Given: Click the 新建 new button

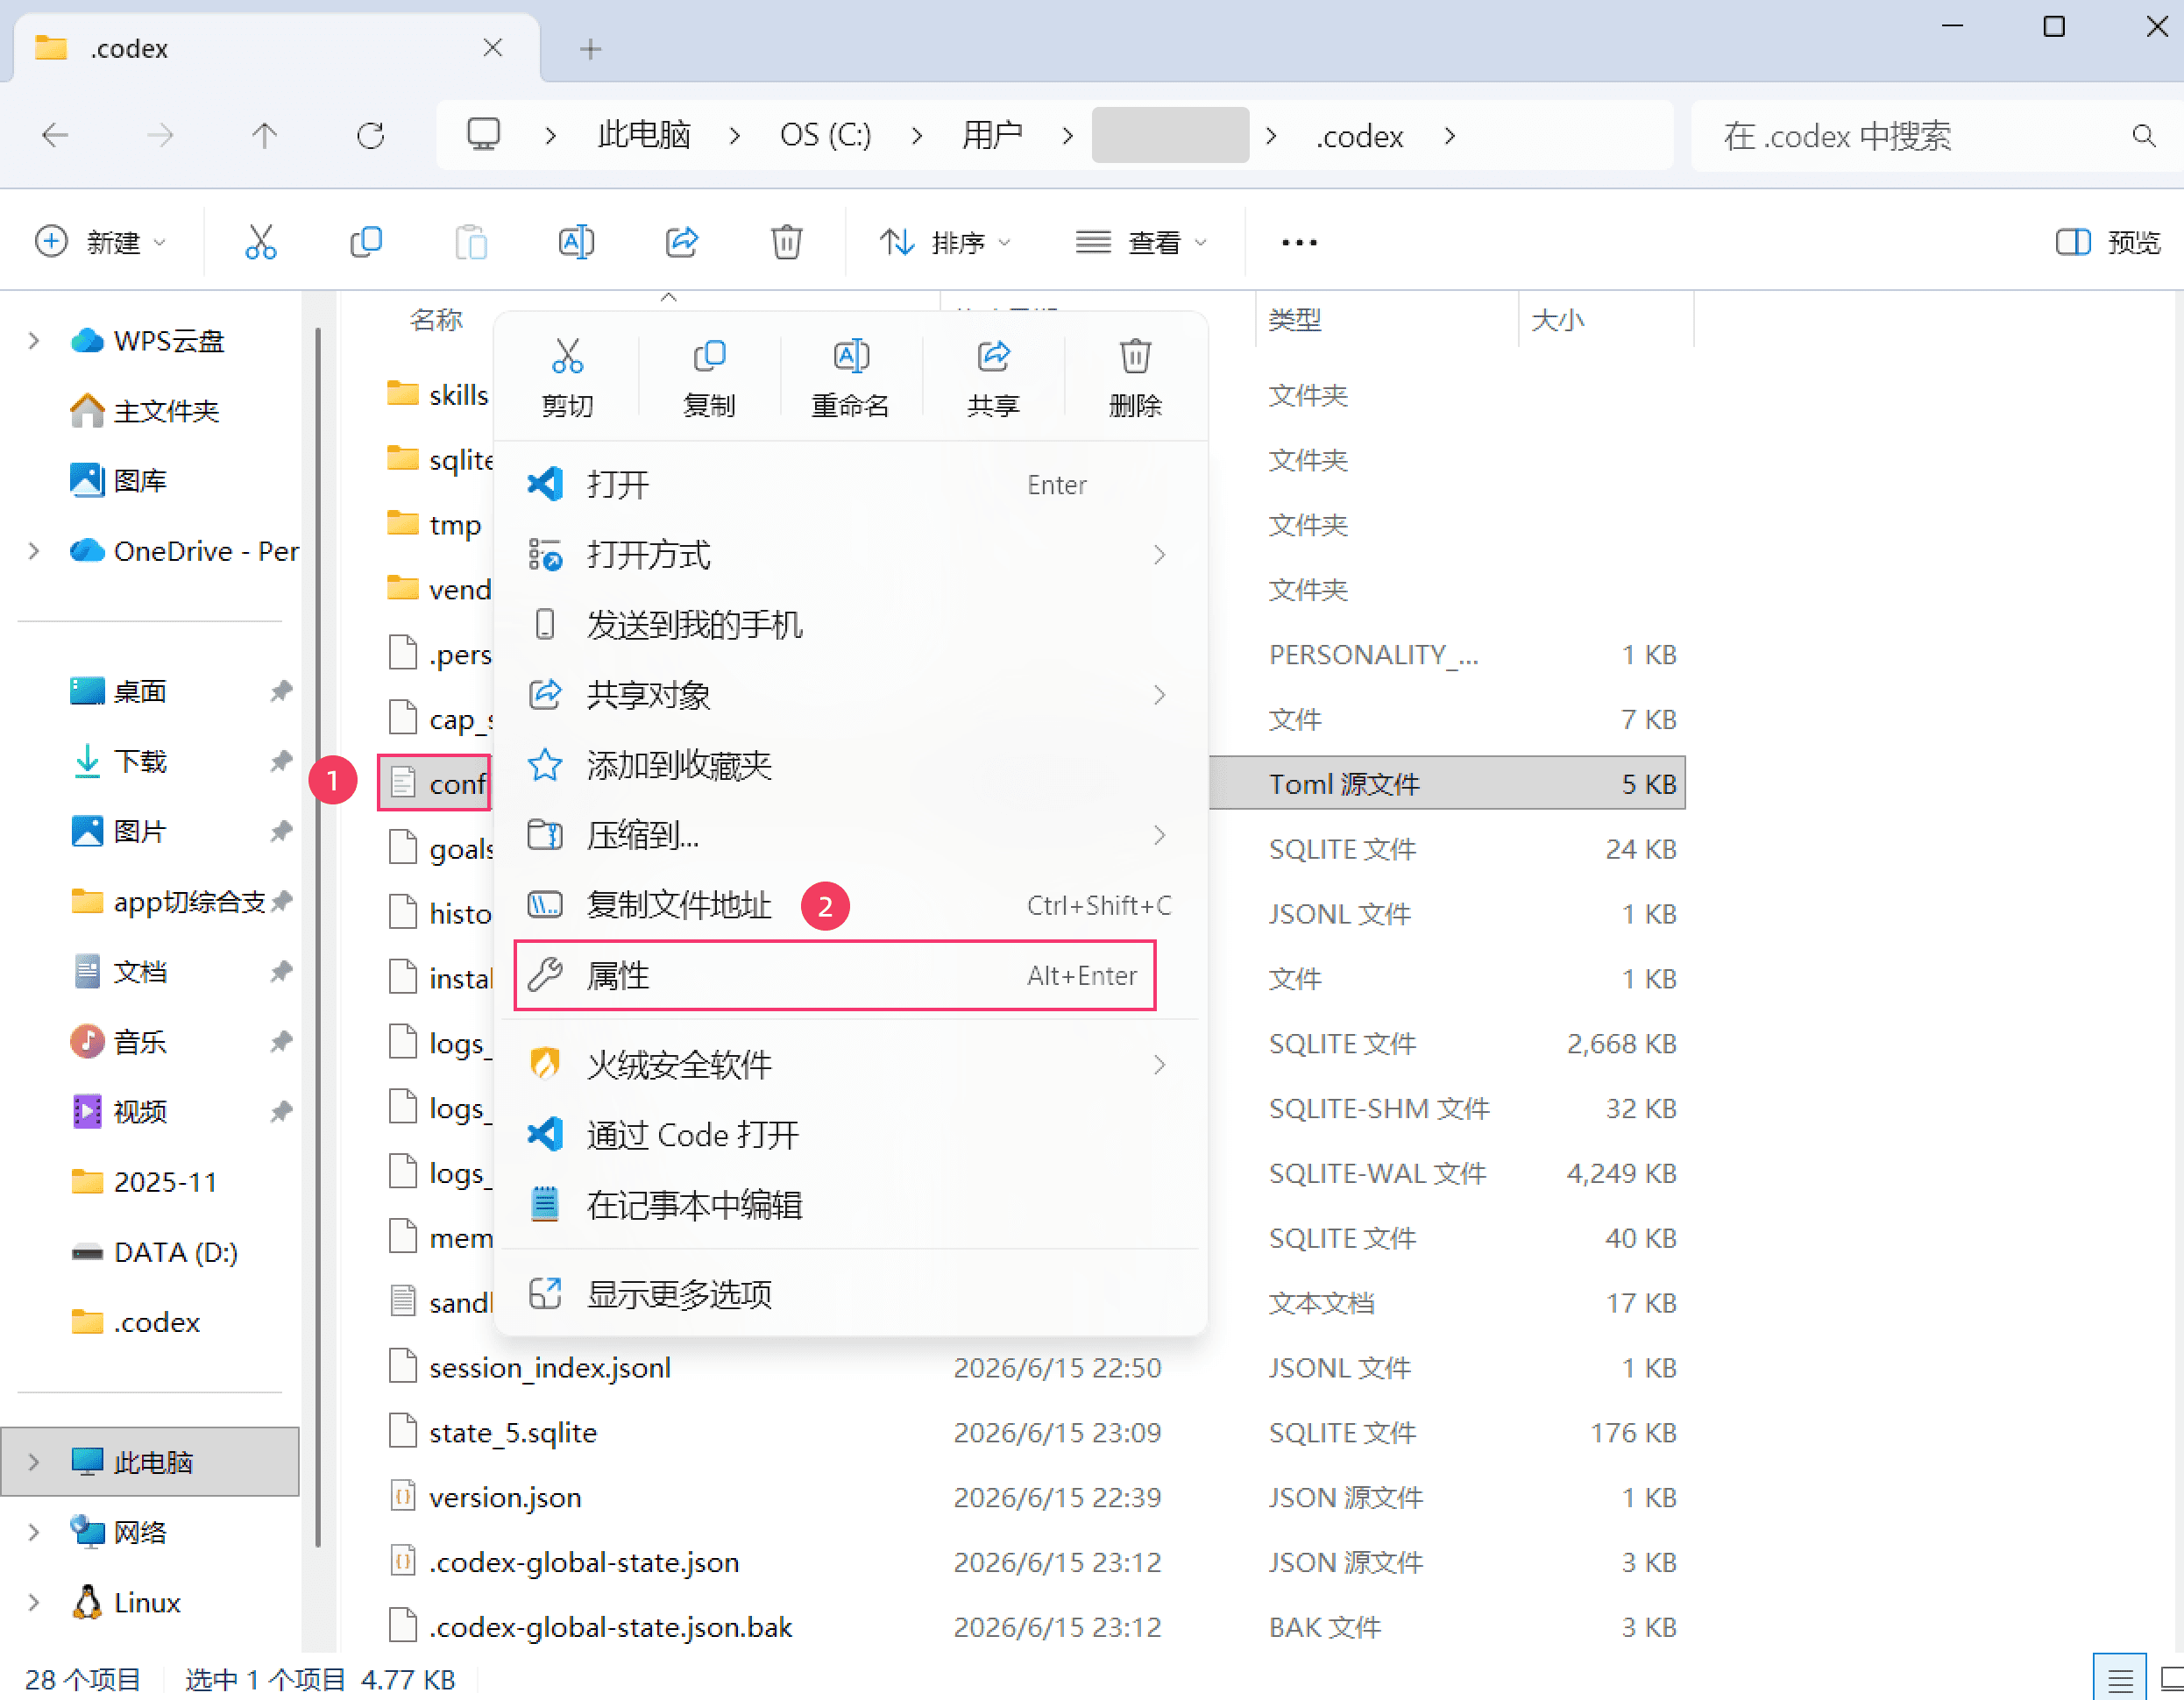Looking at the screenshot, I should pyautogui.click(x=100, y=242).
